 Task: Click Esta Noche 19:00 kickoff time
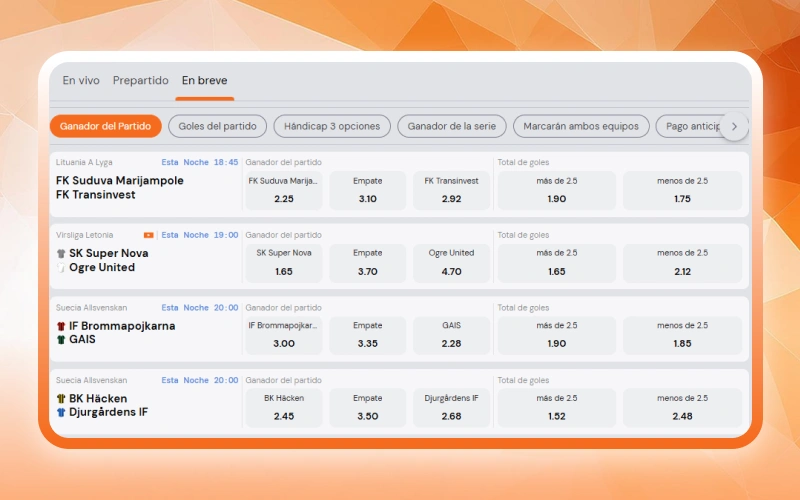[199, 235]
